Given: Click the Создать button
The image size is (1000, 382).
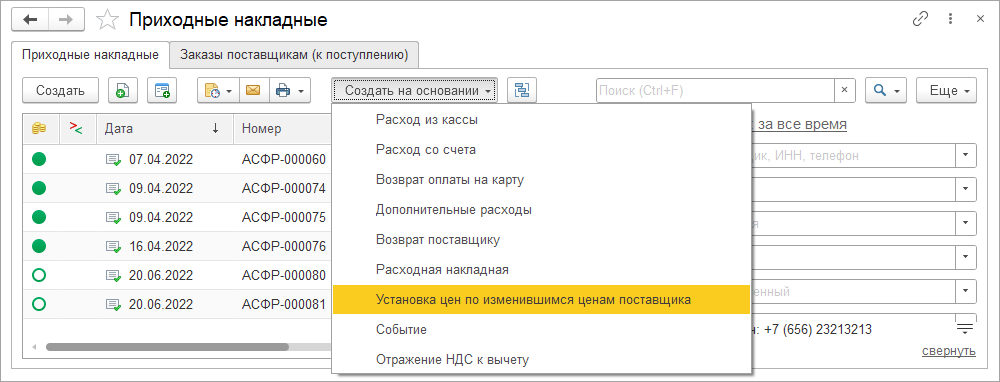Looking at the screenshot, I should 61,91.
